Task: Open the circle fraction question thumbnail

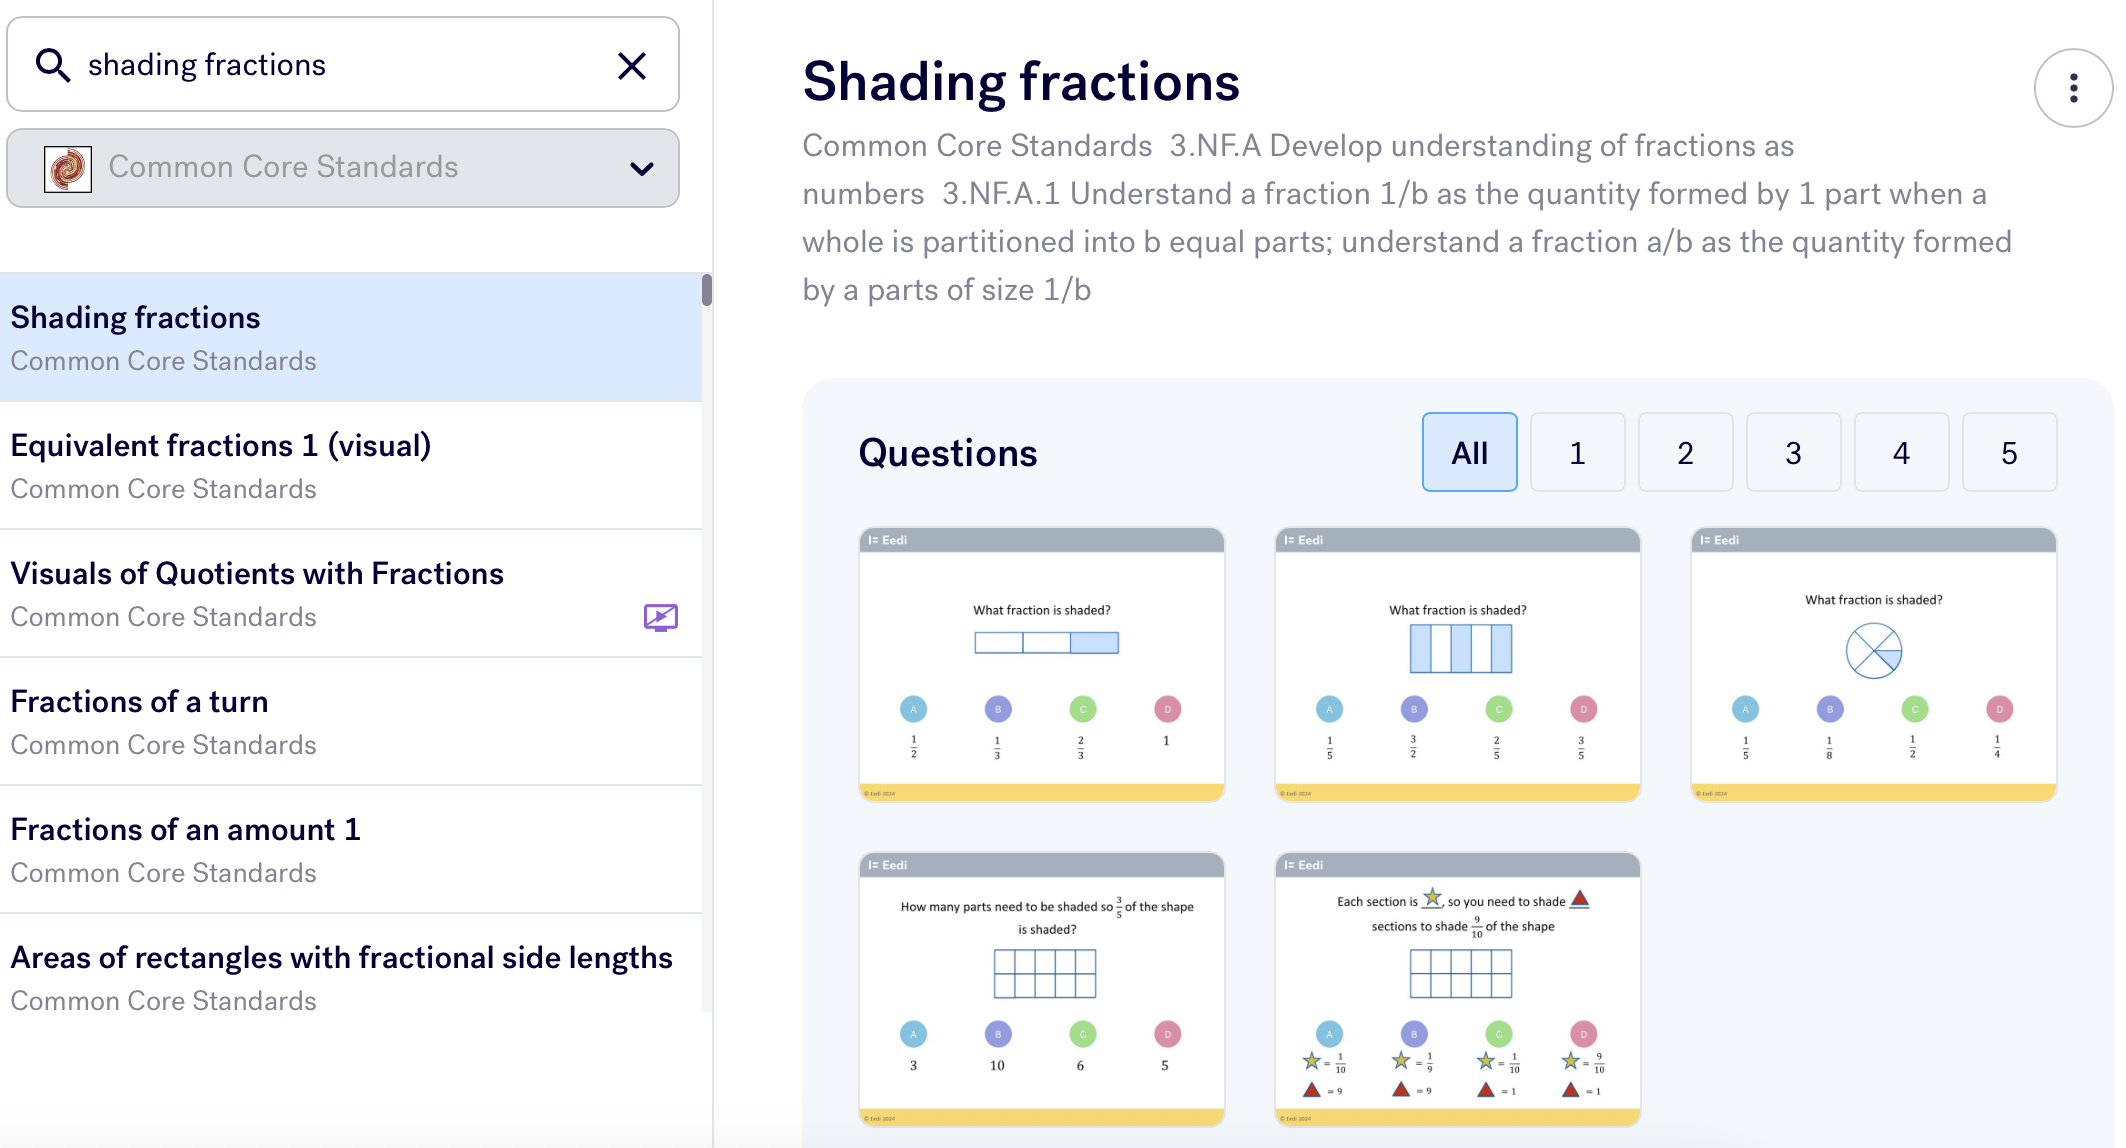Action: coord(1873,665)
